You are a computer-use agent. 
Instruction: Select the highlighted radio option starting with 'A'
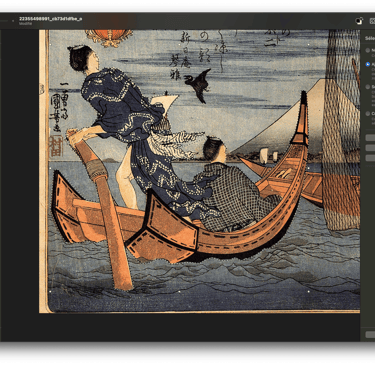coord(368,64)
